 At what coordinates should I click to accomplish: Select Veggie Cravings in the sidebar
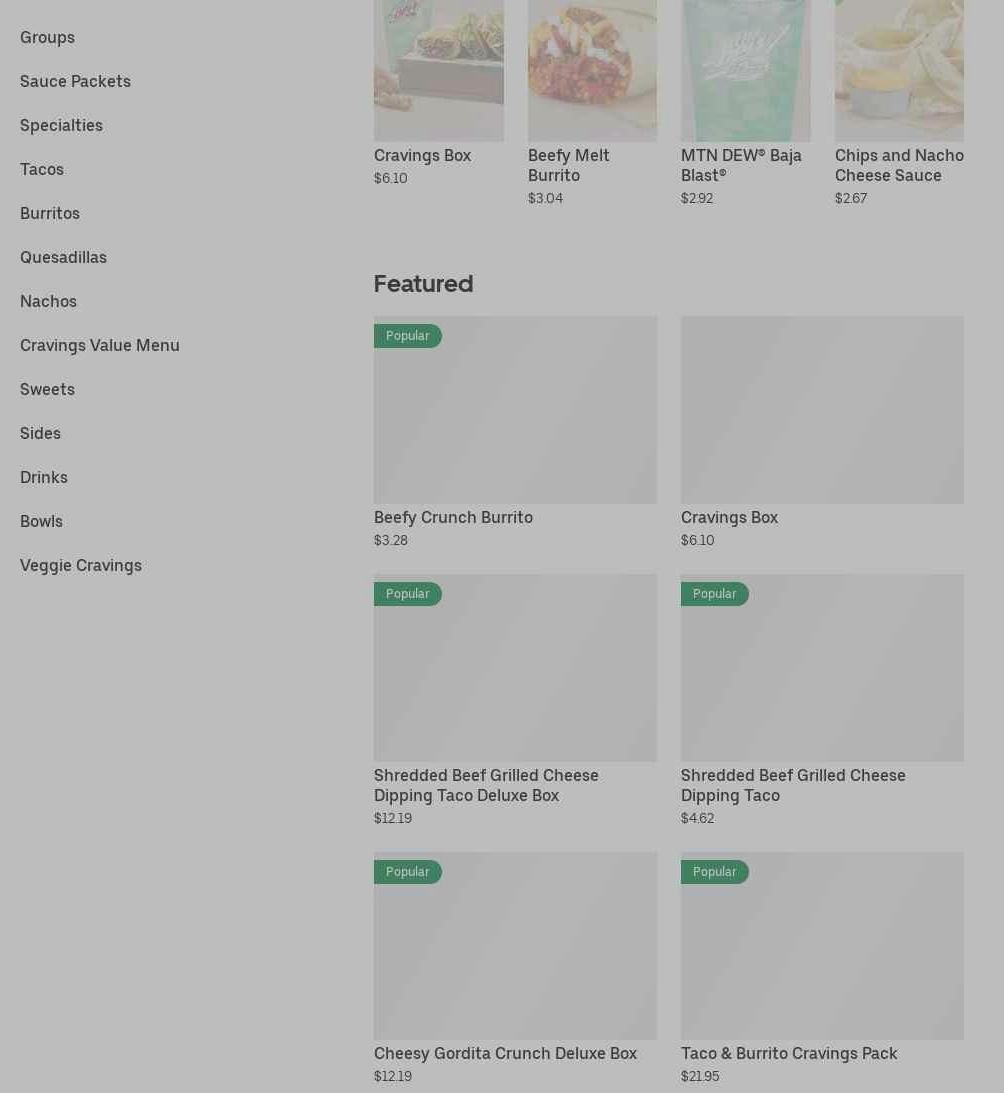(x=81, y=565)
